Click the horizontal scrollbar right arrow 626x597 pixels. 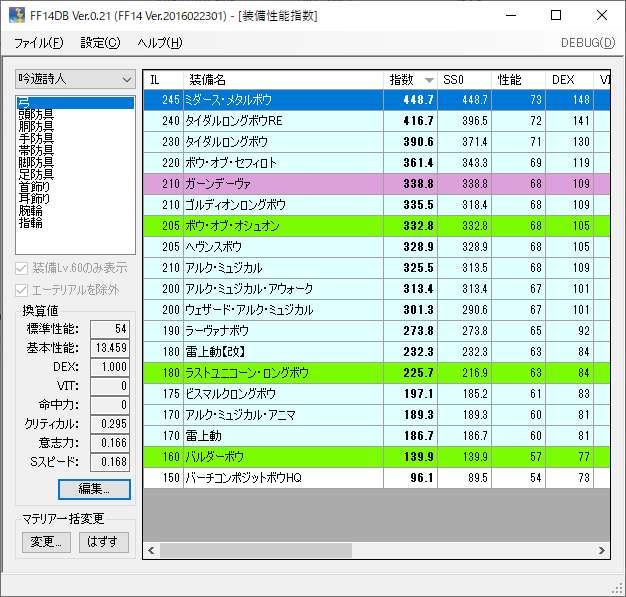pos(602,550)
